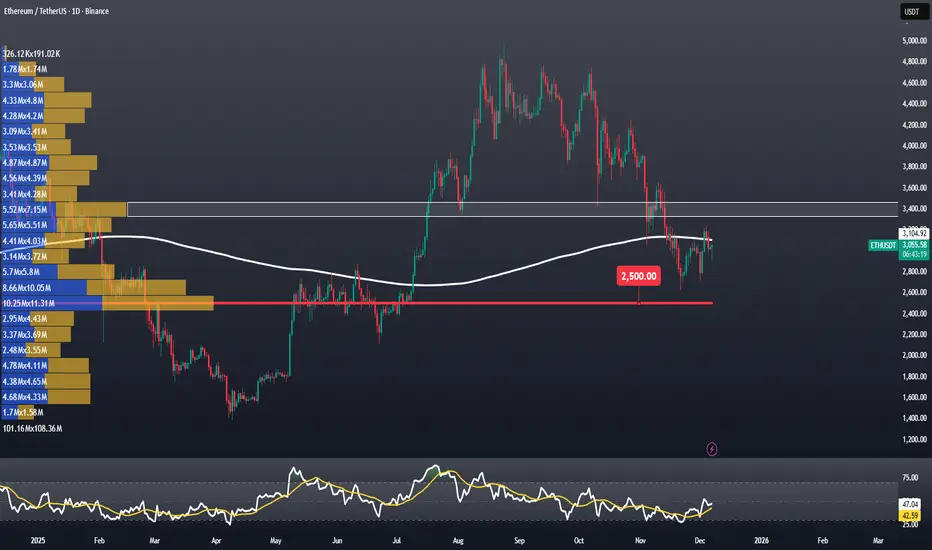Click the 101.16Mx108.36M volume total
Viewport: 932px width, 550px height.
pos(33,428)
